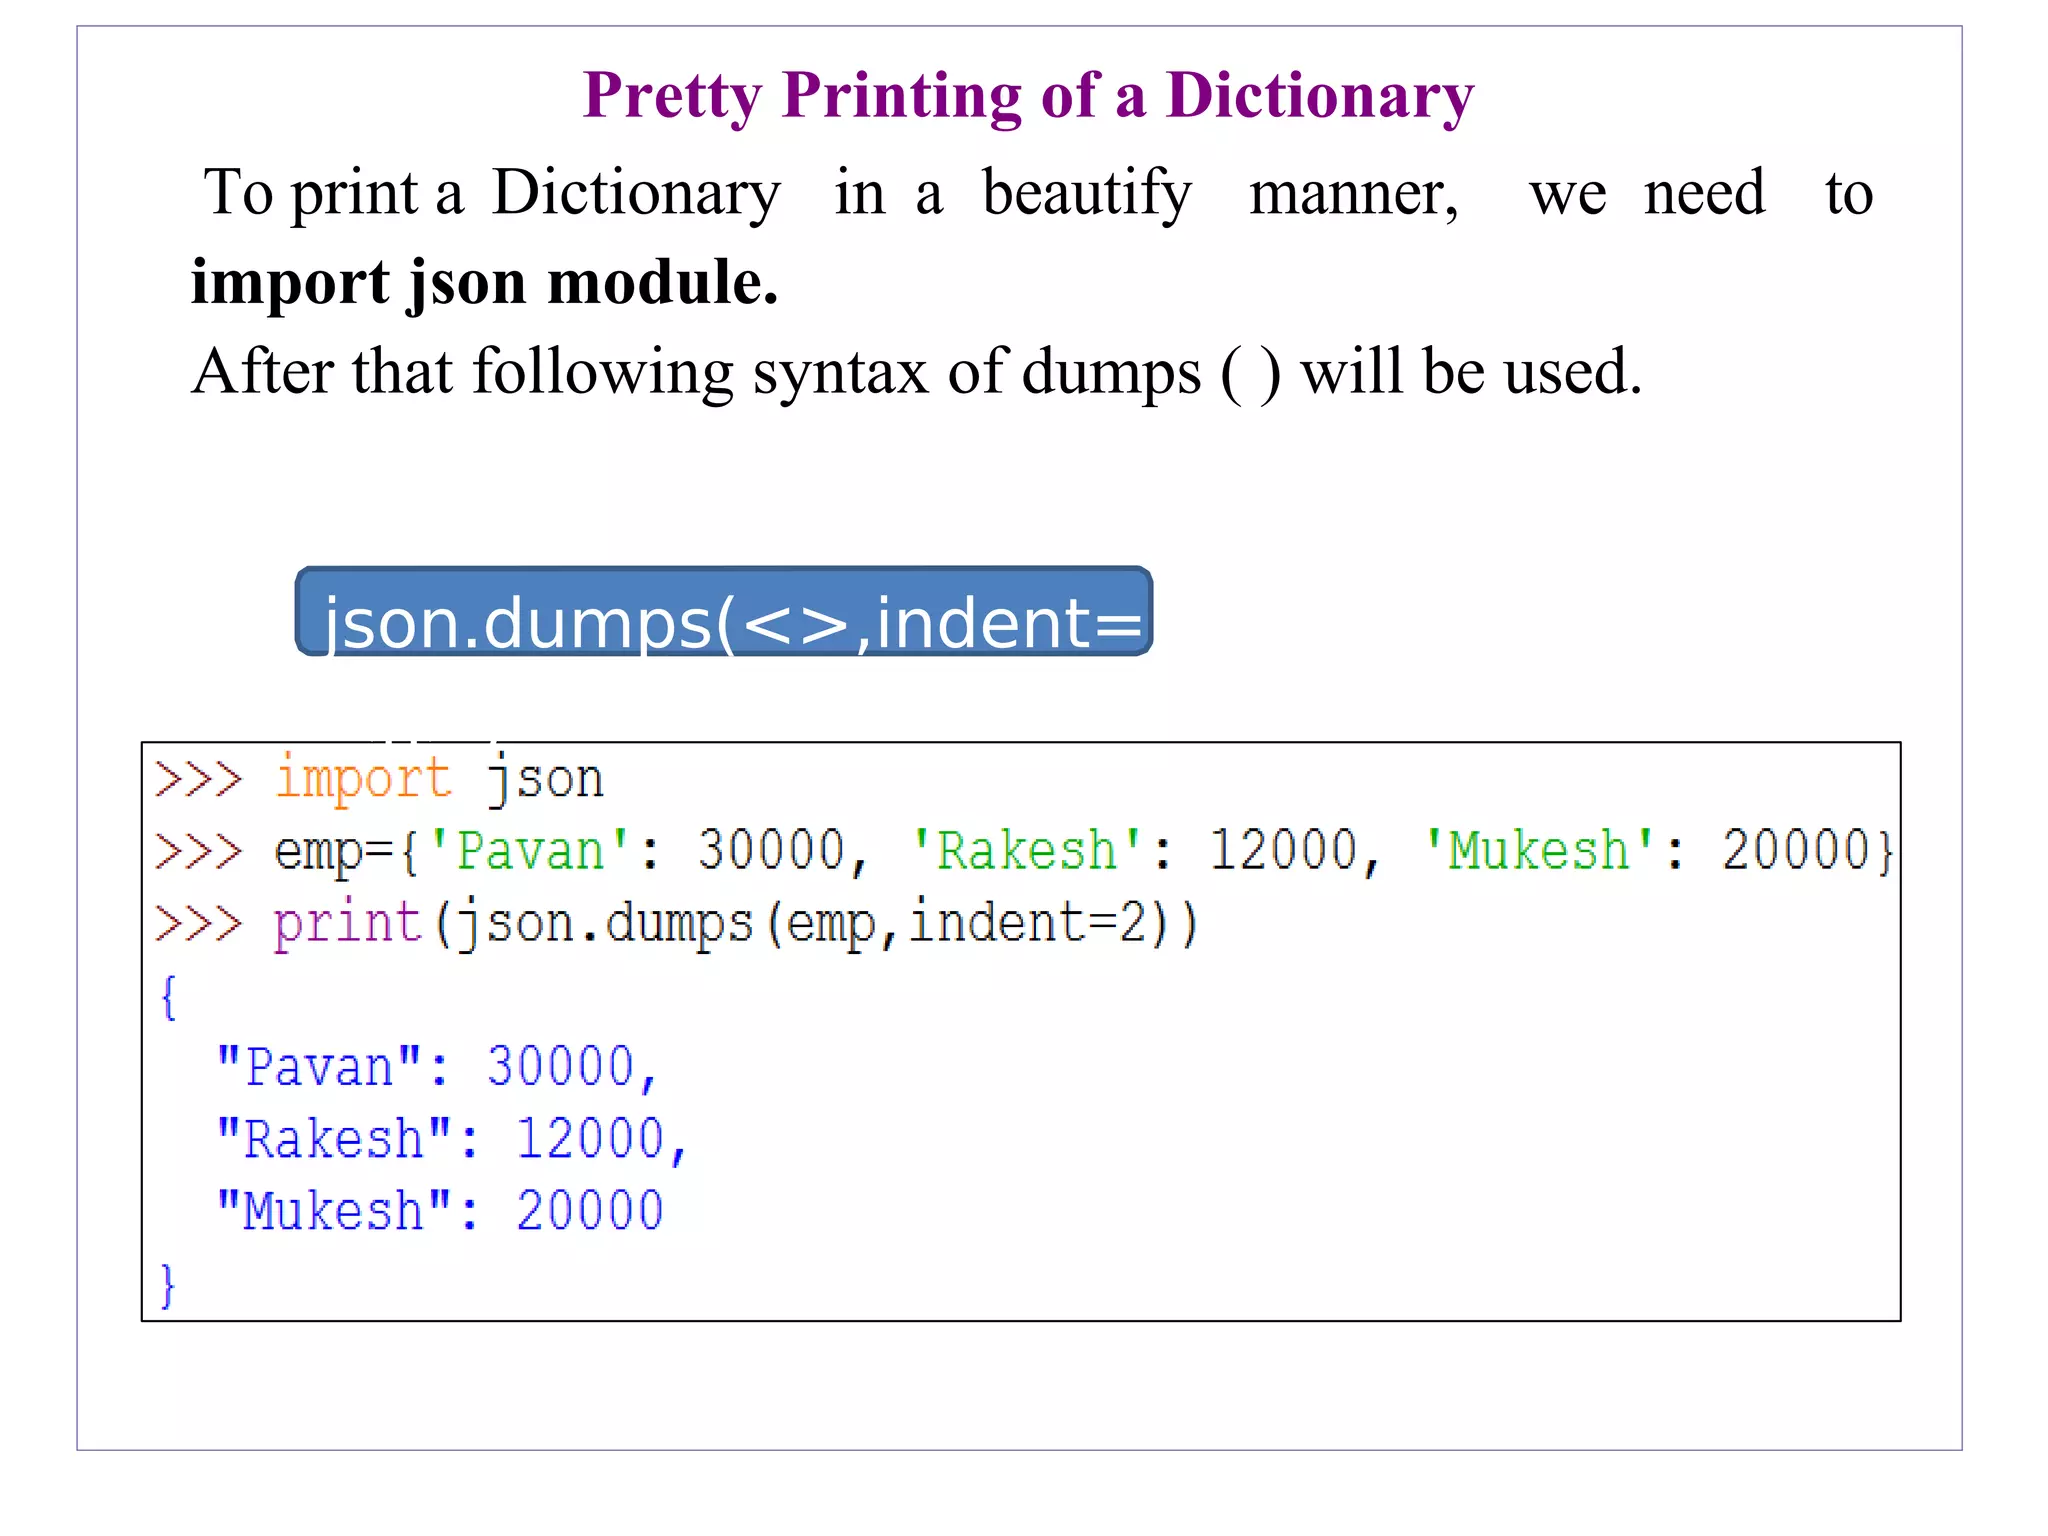Click the 'Rakesh' key in emp assignment
Screen dimensions: 2048x1536
tap(1027, 852)
